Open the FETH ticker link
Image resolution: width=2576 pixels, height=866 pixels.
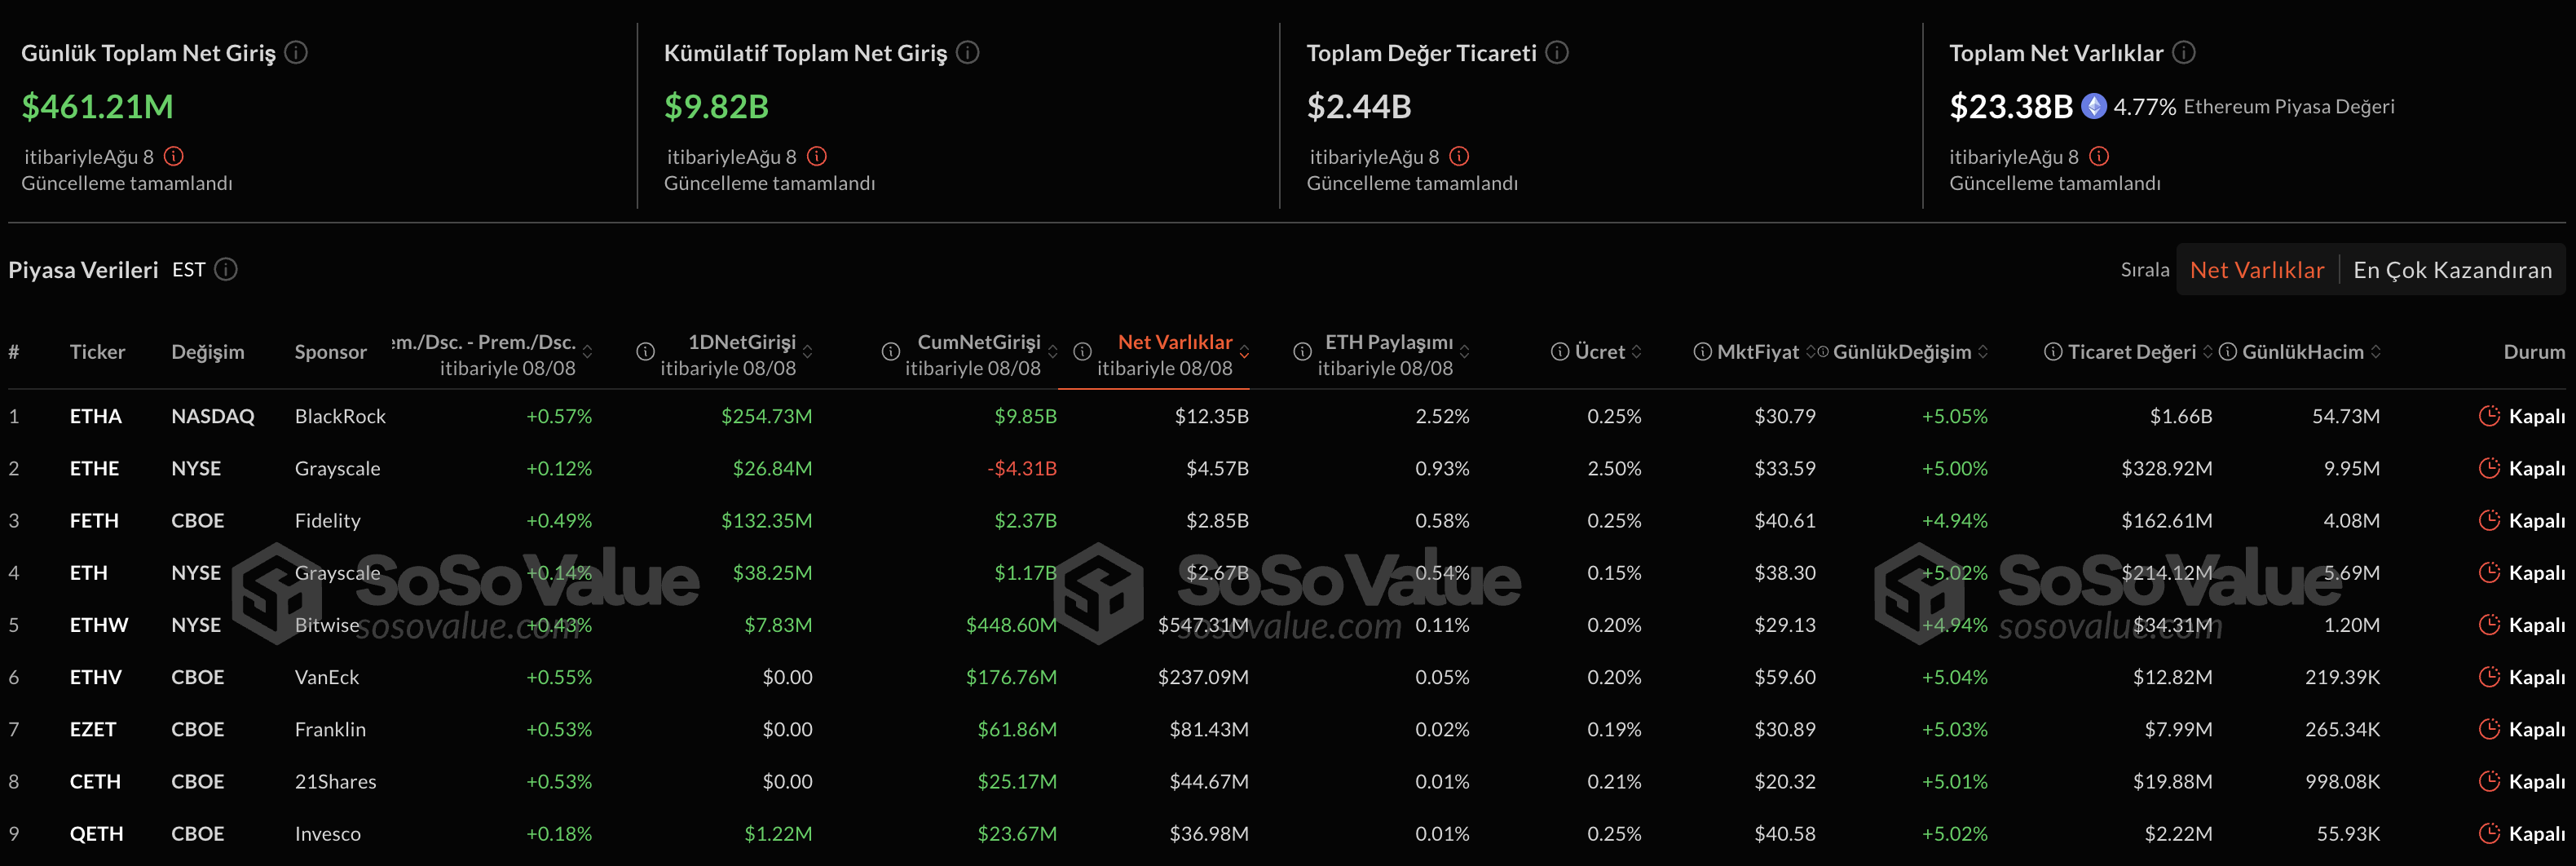point(94,521)
